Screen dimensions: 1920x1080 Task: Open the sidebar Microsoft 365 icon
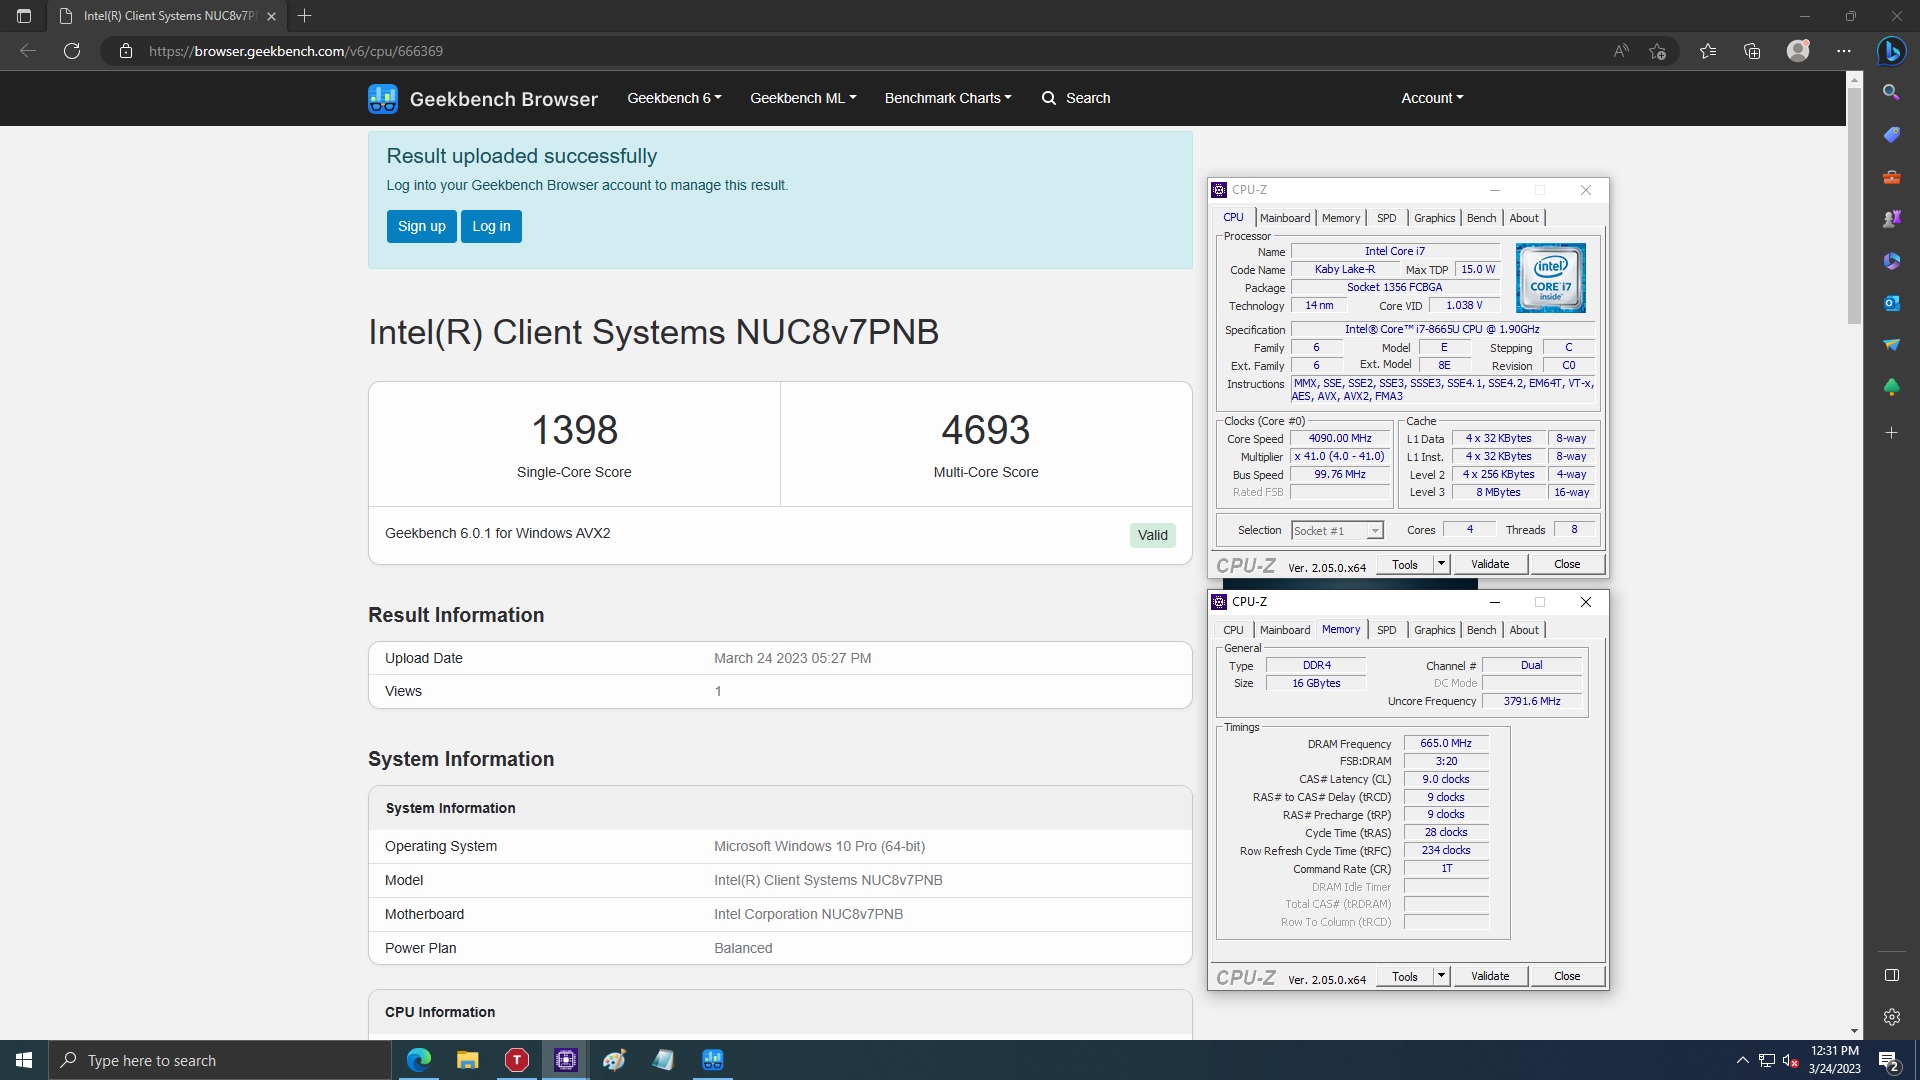1891,261
